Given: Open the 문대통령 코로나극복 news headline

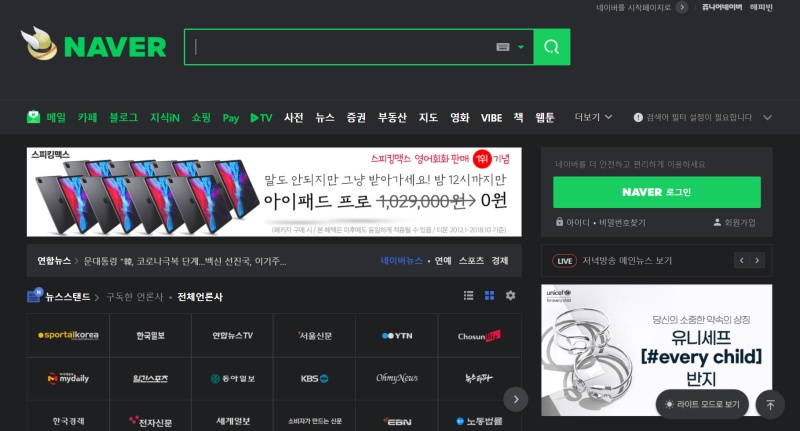Looking at the screenshot, I should (x=185, y=261).
